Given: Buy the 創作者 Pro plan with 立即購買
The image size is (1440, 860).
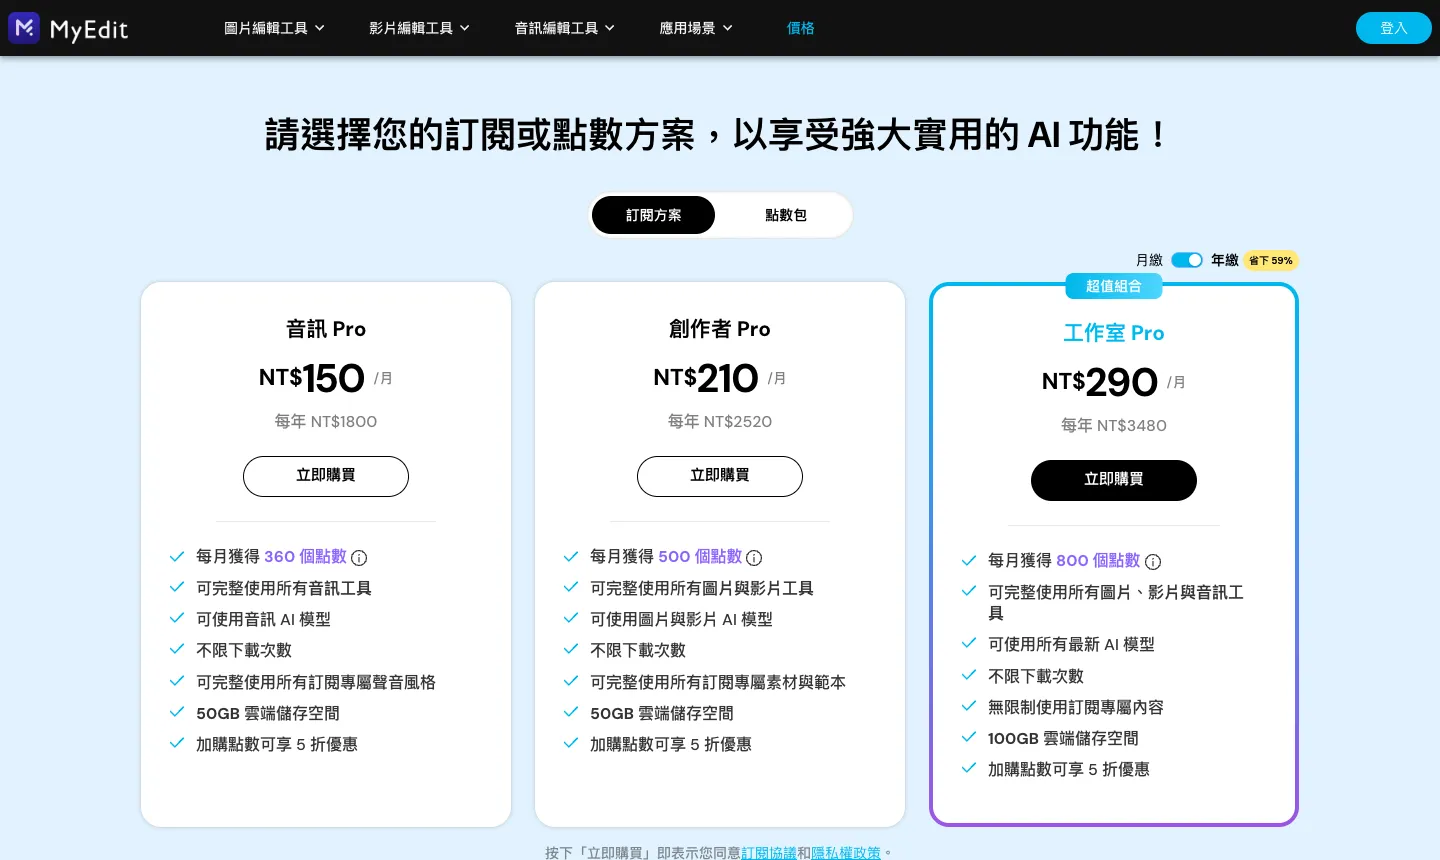Looking at the screenshot, I should (x=720, y=476).
